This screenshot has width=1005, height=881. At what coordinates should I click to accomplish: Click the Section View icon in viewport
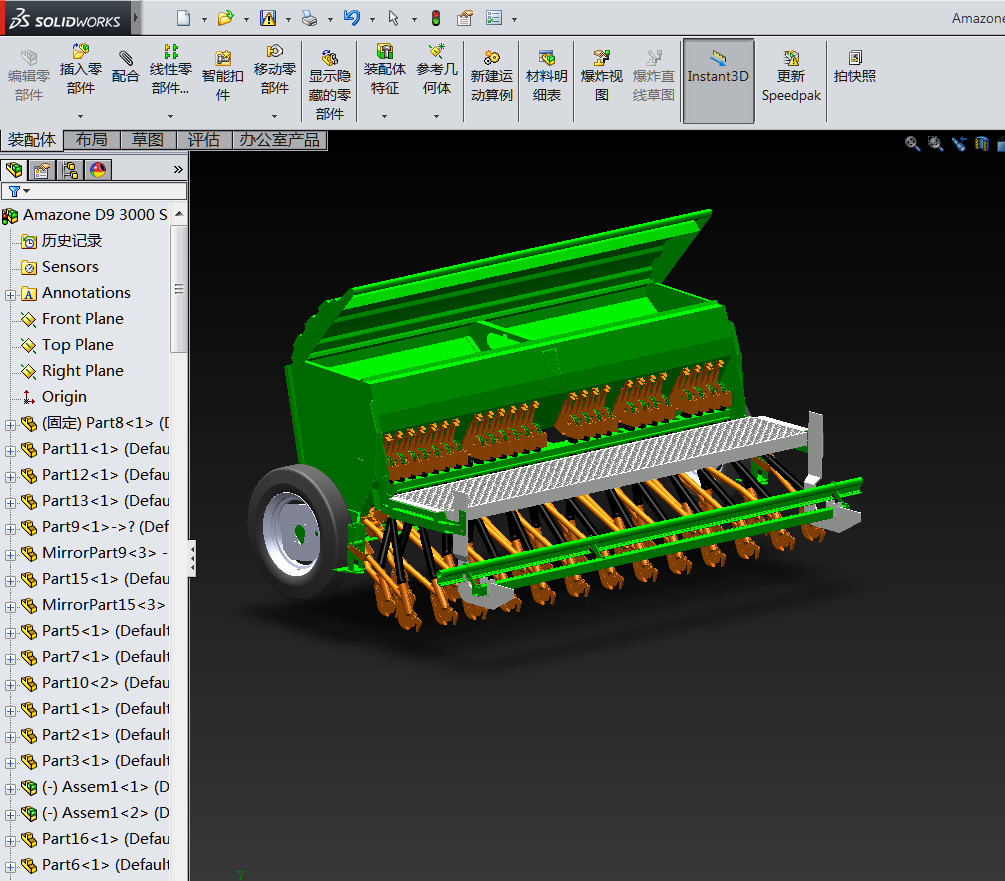[x=981, y=144]
